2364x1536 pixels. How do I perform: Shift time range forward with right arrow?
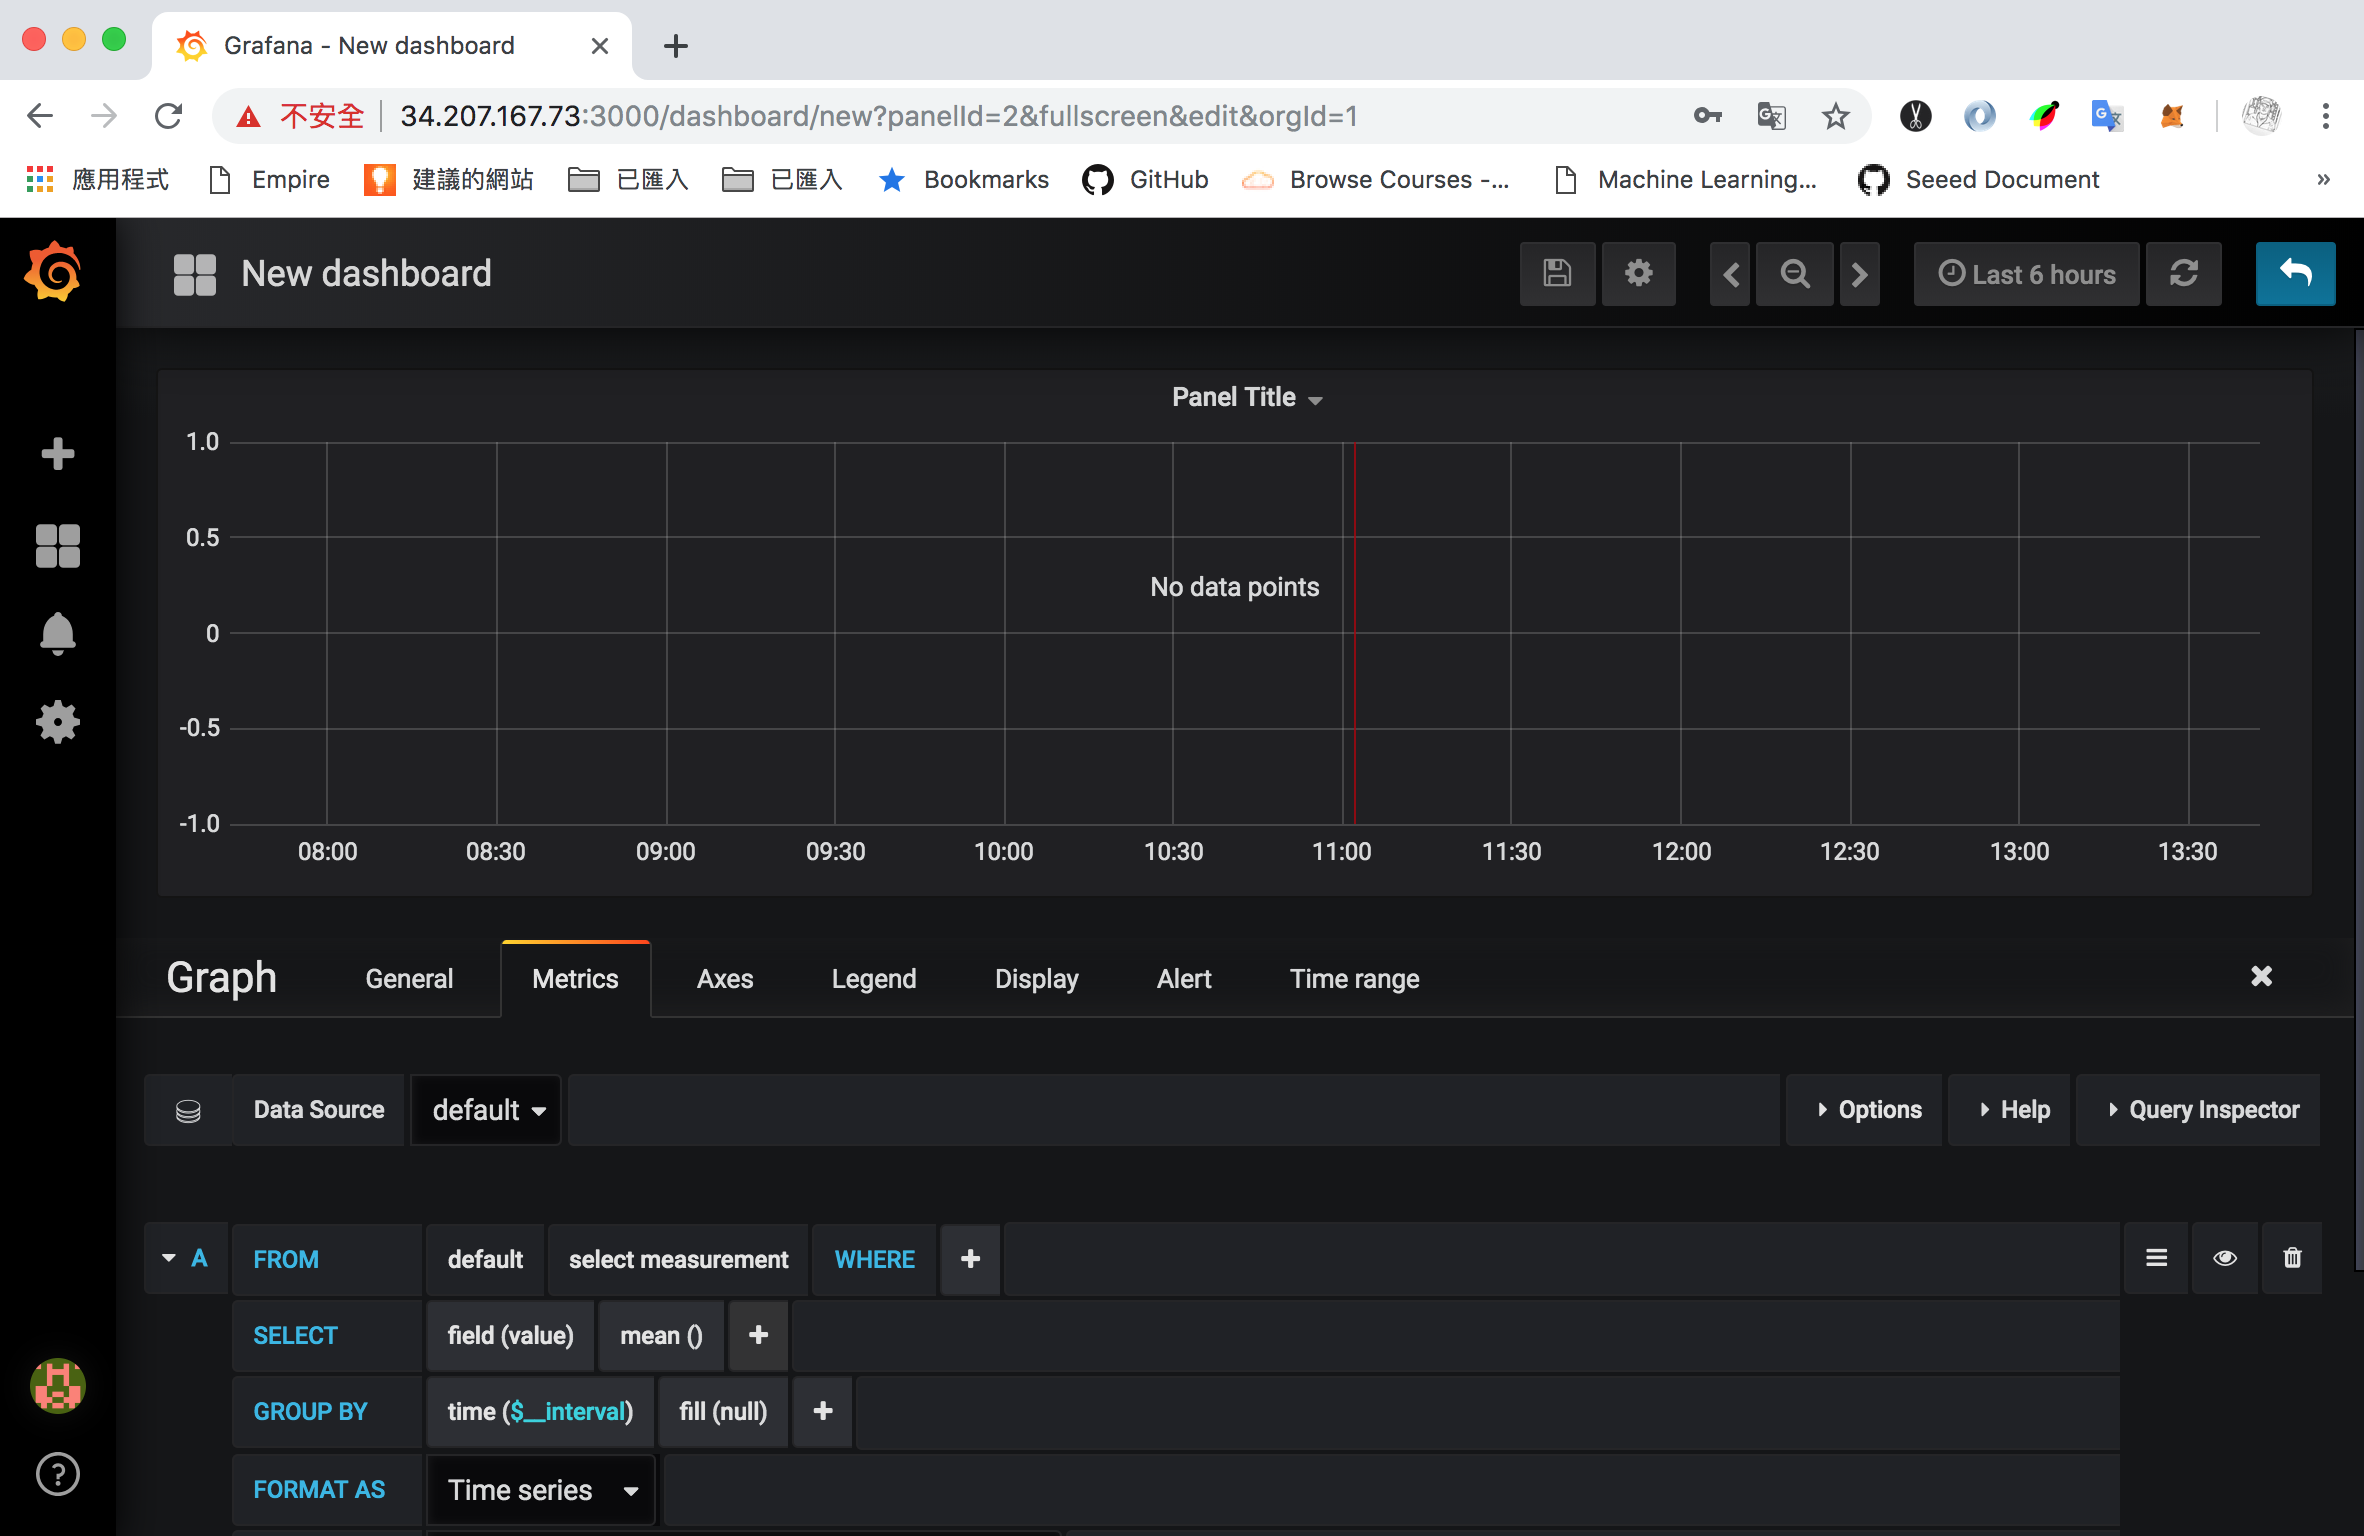(1859, 274)
